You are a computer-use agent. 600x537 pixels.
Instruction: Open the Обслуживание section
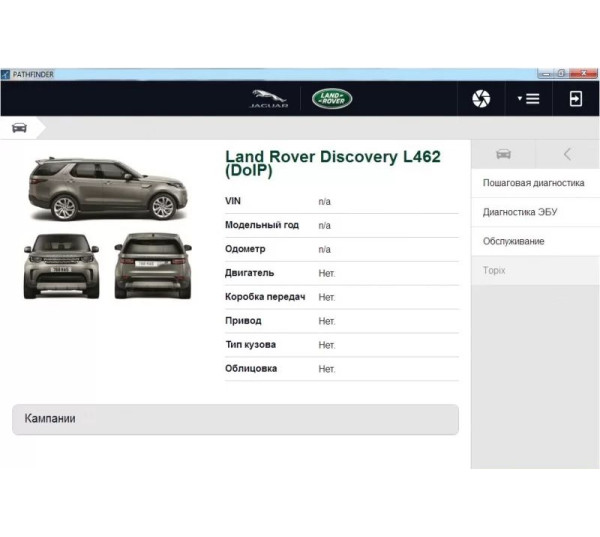click(514, 241)
